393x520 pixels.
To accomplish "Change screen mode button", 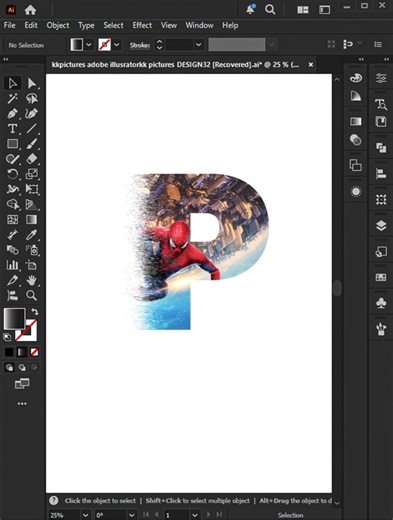I will [22, 384].
